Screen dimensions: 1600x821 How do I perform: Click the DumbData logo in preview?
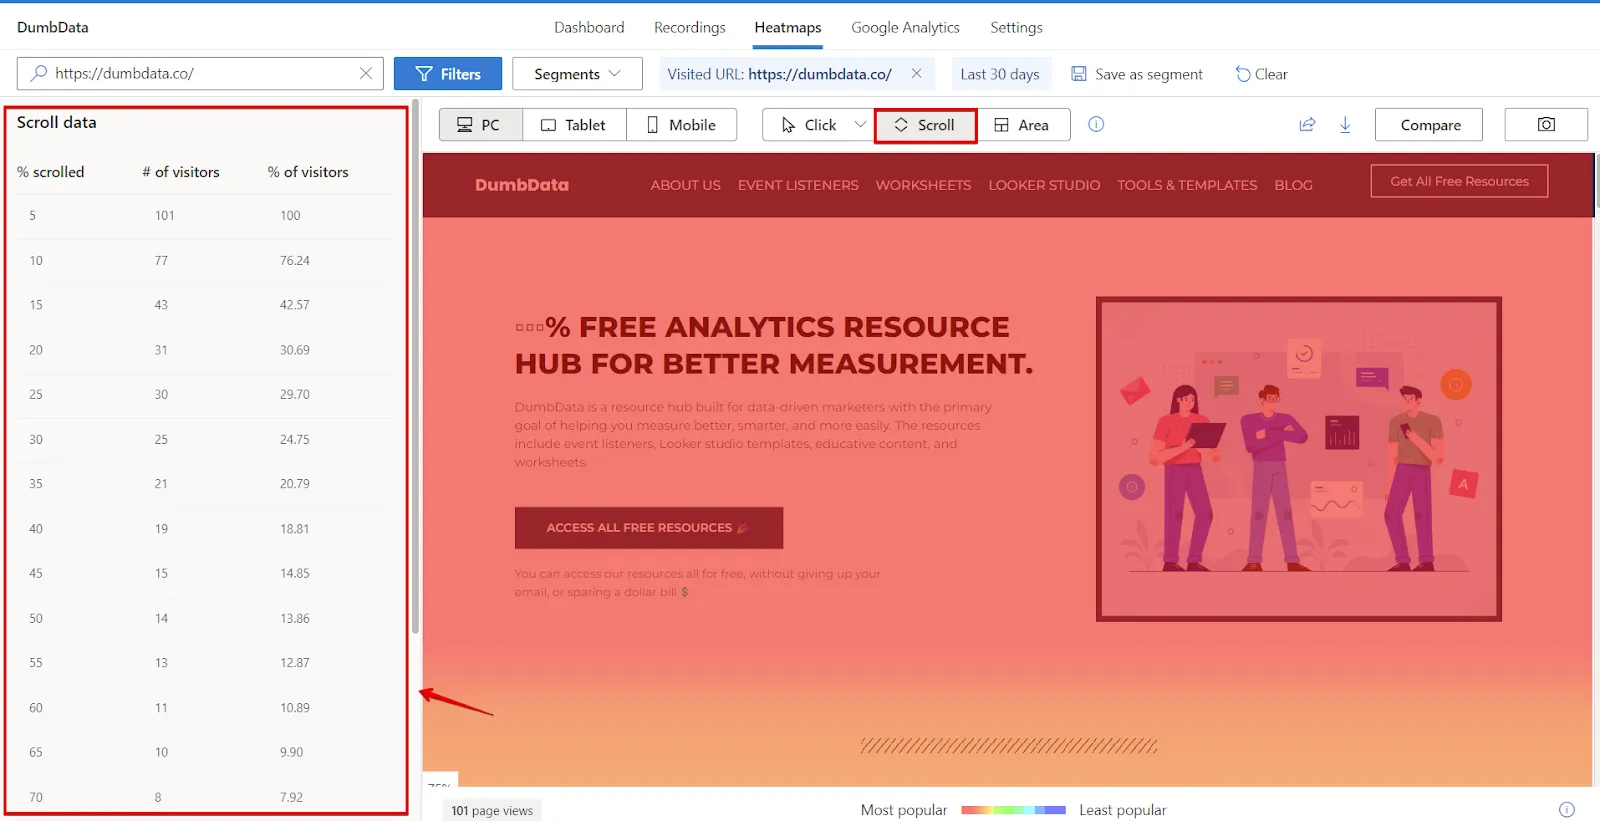coord(522,185)
